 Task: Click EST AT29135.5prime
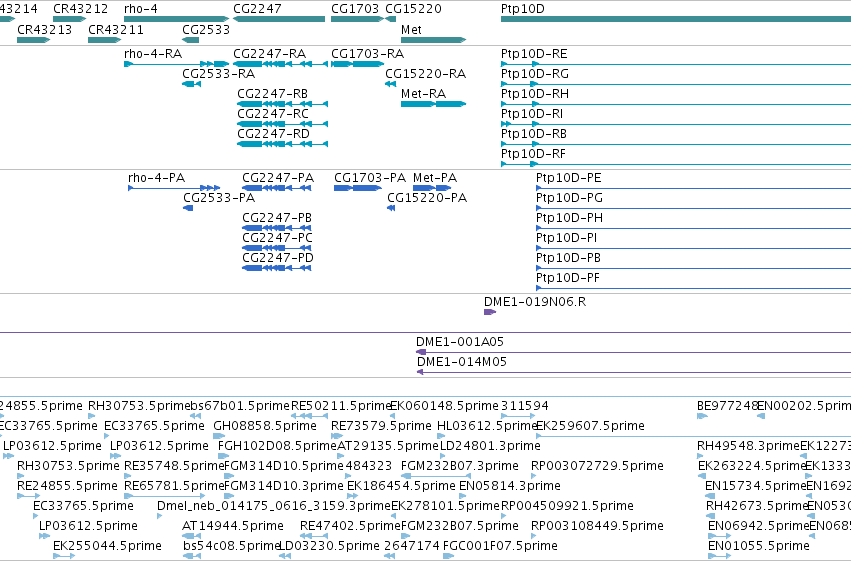(341, 456)
